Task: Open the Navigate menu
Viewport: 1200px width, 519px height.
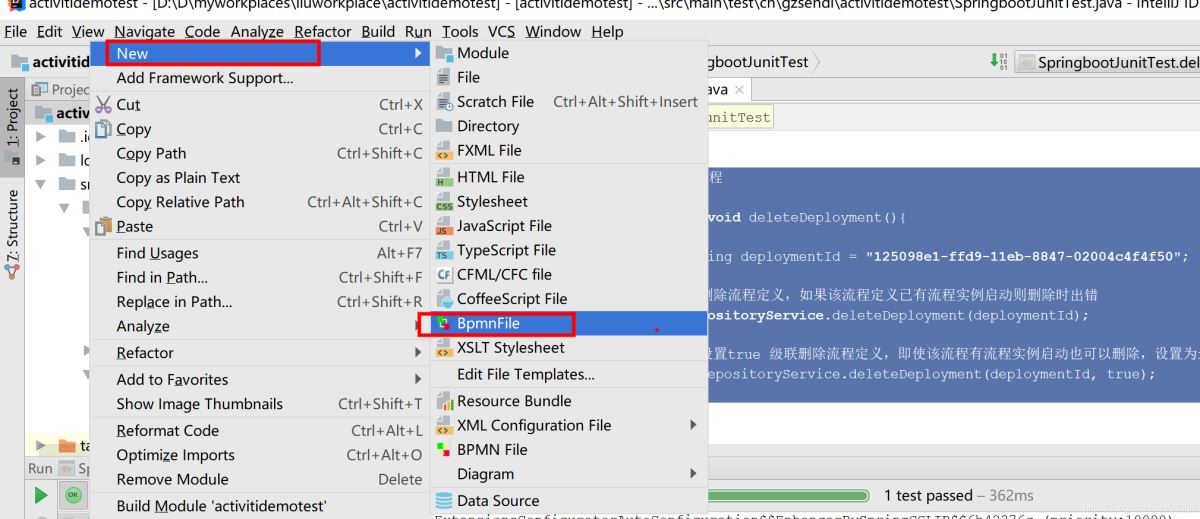Action: [x=144, y=32]
